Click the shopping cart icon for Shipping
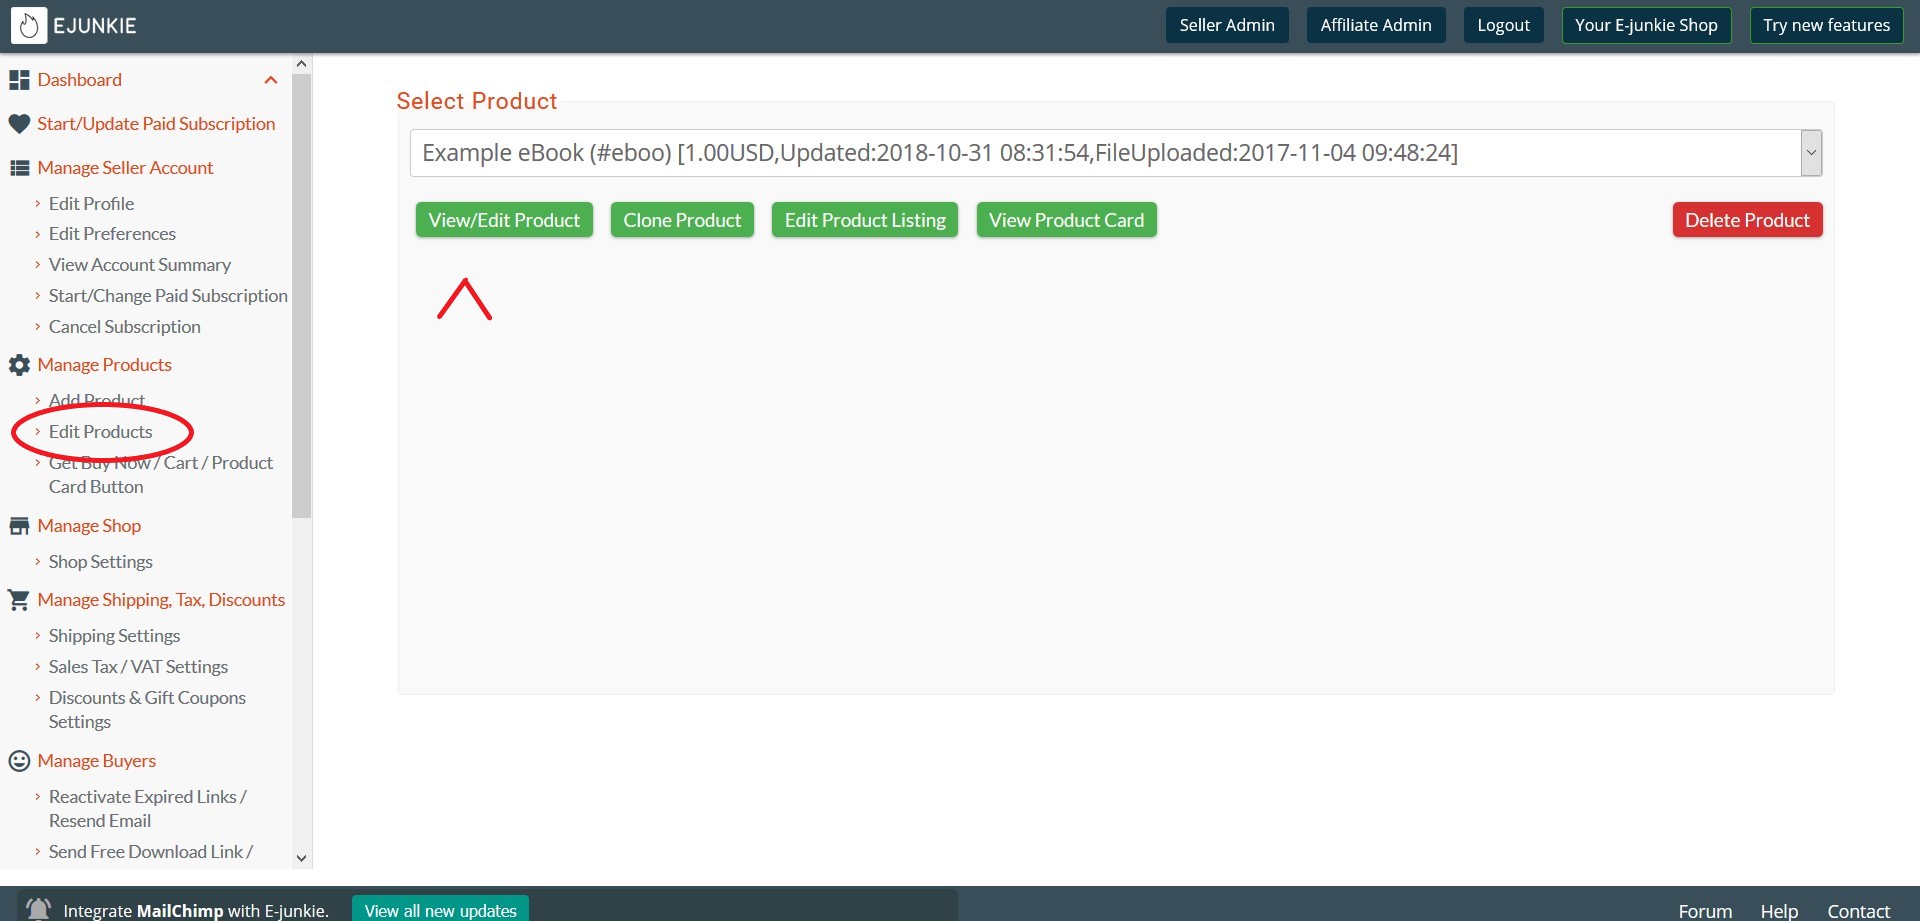Image resolution: width=1920 pixels, height=921 pixels. pyautogui.click(x=19, y=600)
